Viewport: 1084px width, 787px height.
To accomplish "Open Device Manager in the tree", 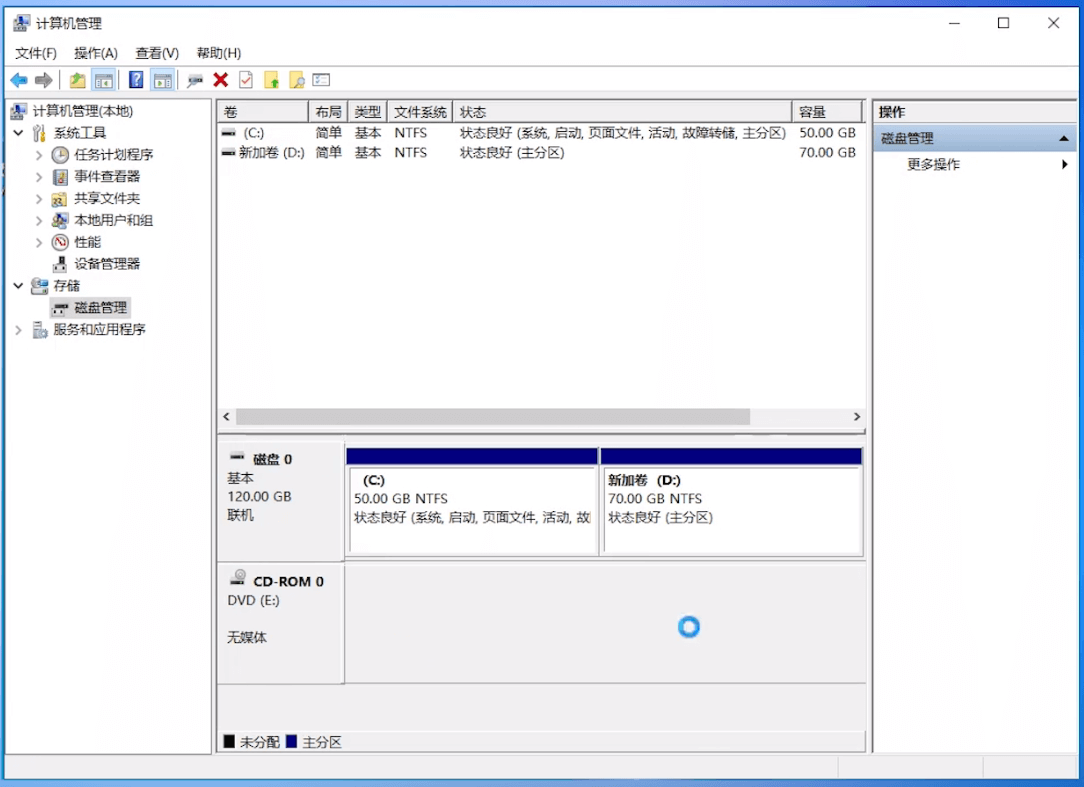I will tap(107, 264).
